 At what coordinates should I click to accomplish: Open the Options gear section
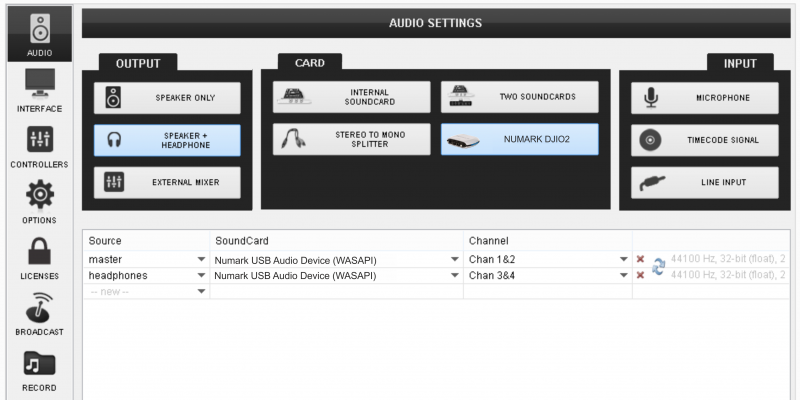(39, 201)
